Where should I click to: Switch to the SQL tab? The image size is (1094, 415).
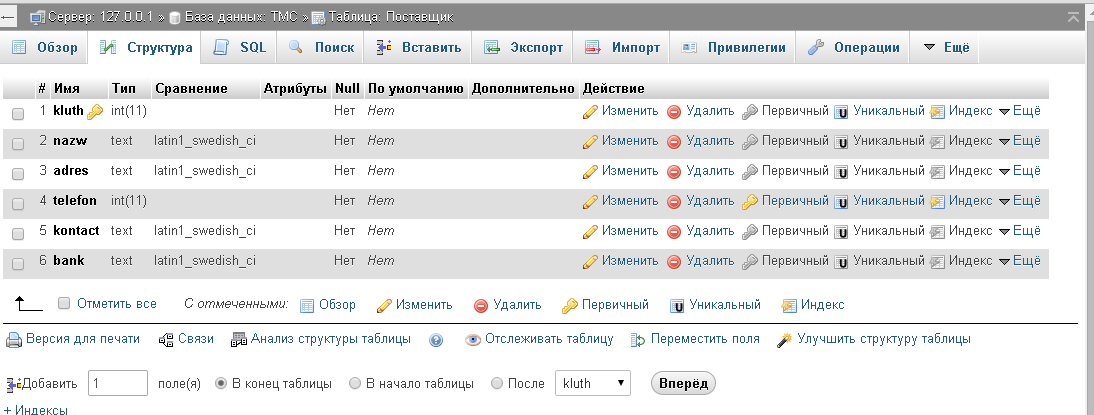(239, 47)
